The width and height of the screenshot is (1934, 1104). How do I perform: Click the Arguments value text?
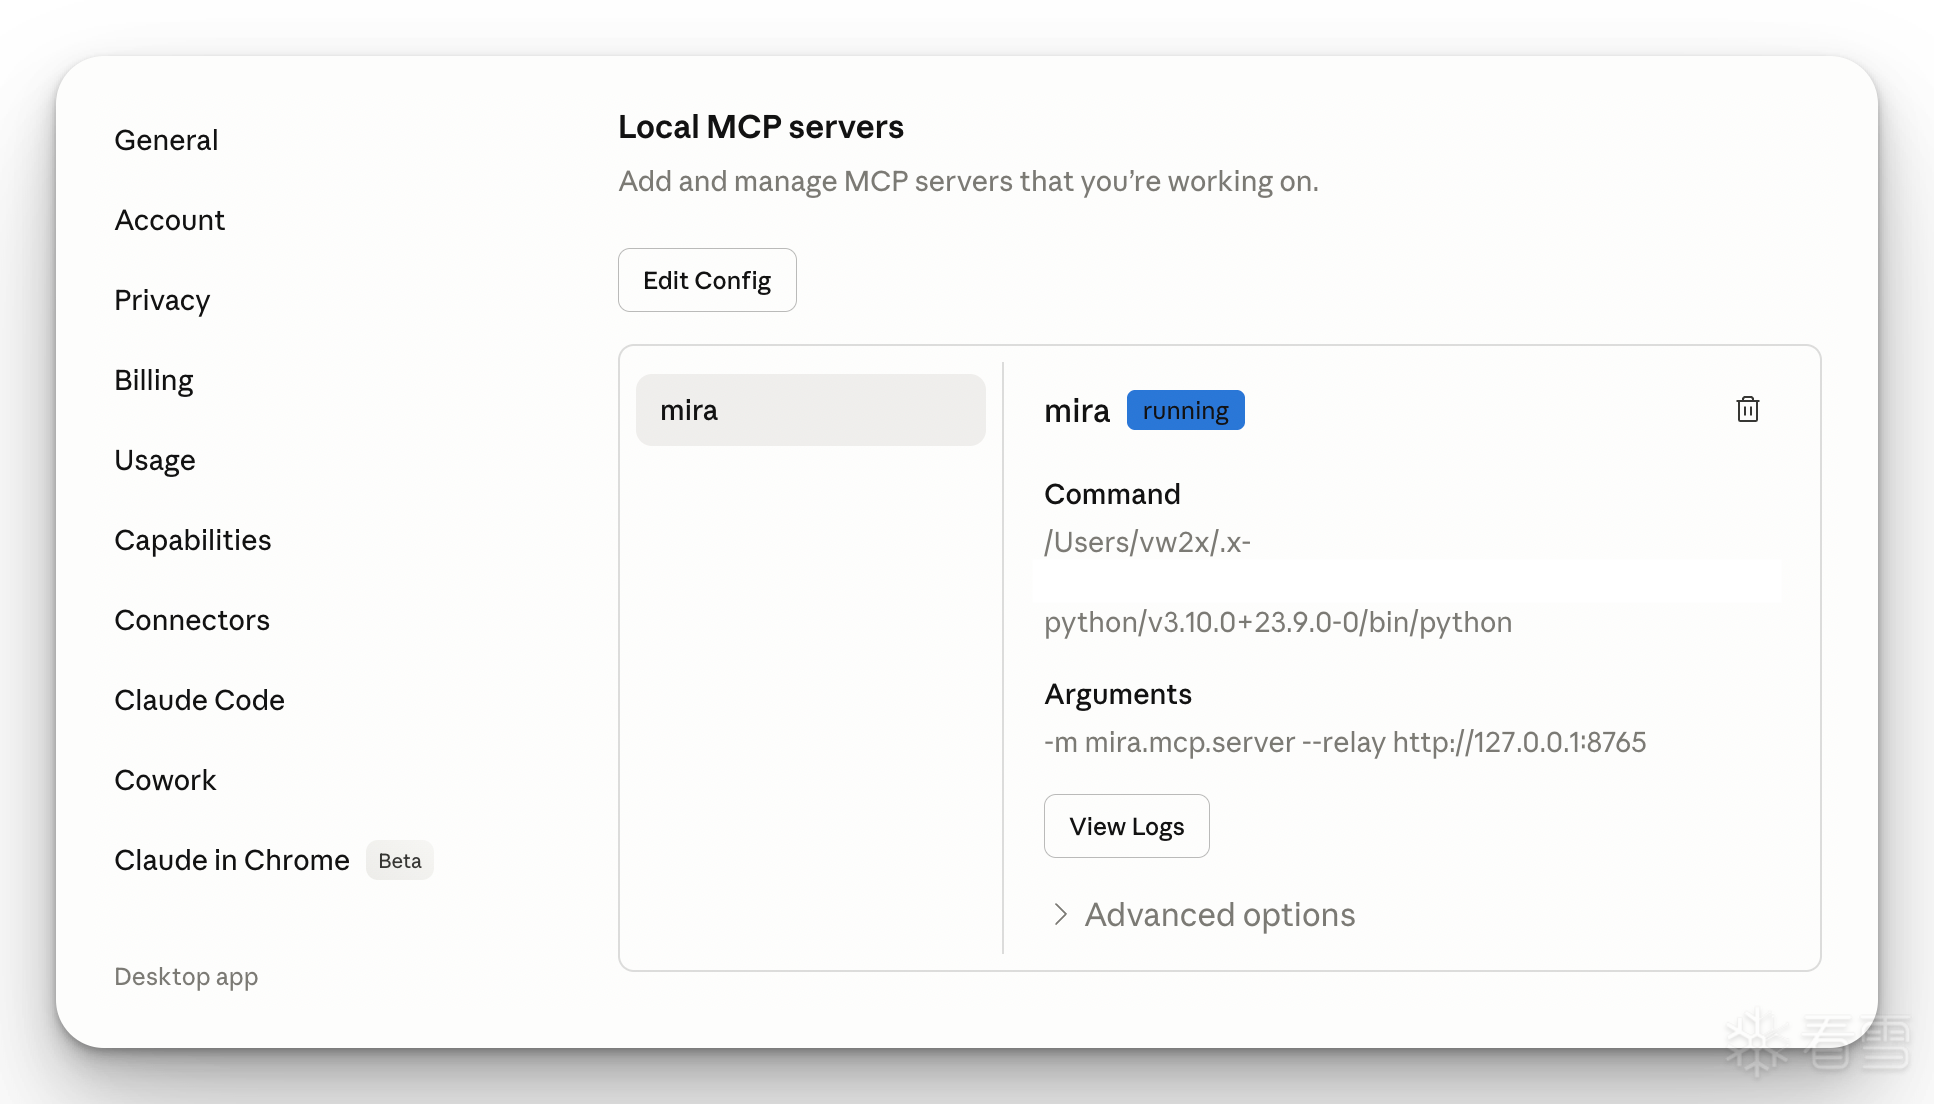1344,742
